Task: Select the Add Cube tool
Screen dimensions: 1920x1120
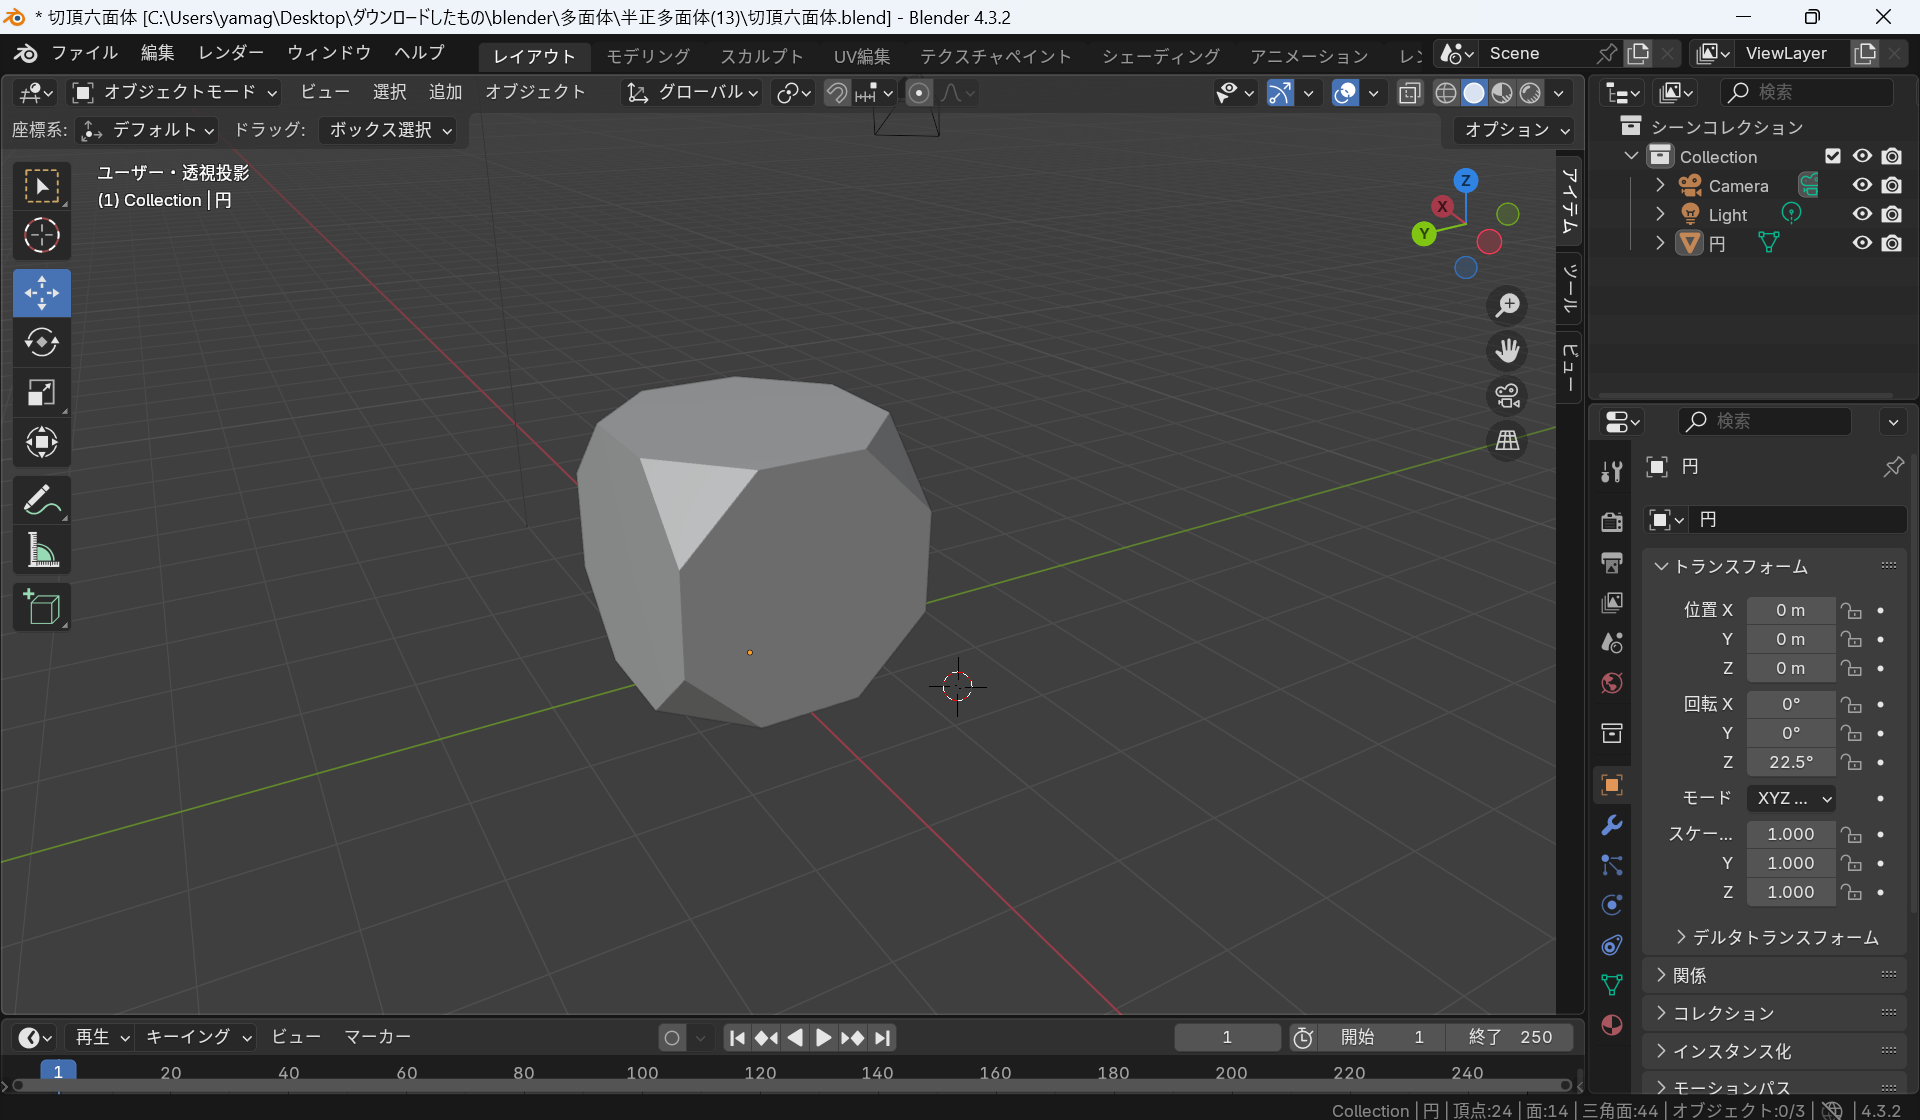Action: pyautogui.click(x=42, y=607)
